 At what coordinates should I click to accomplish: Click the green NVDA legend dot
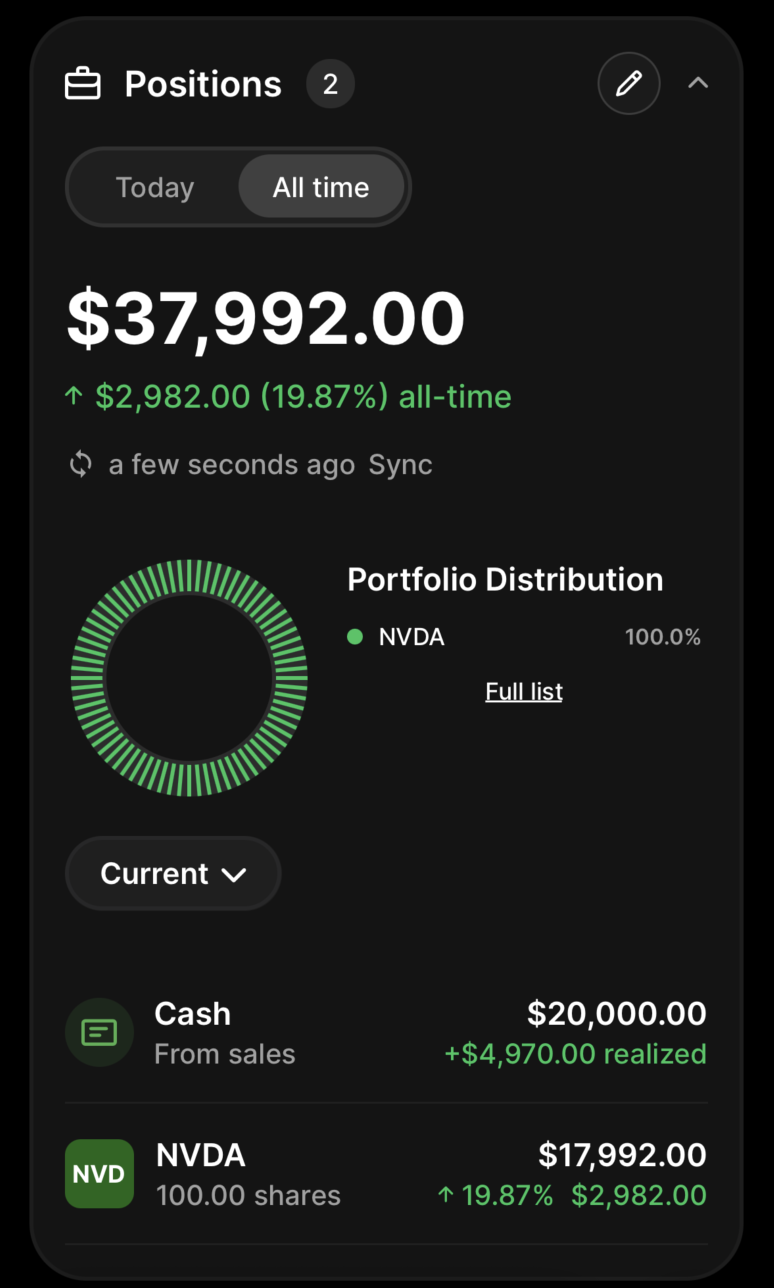coord(355,637)
